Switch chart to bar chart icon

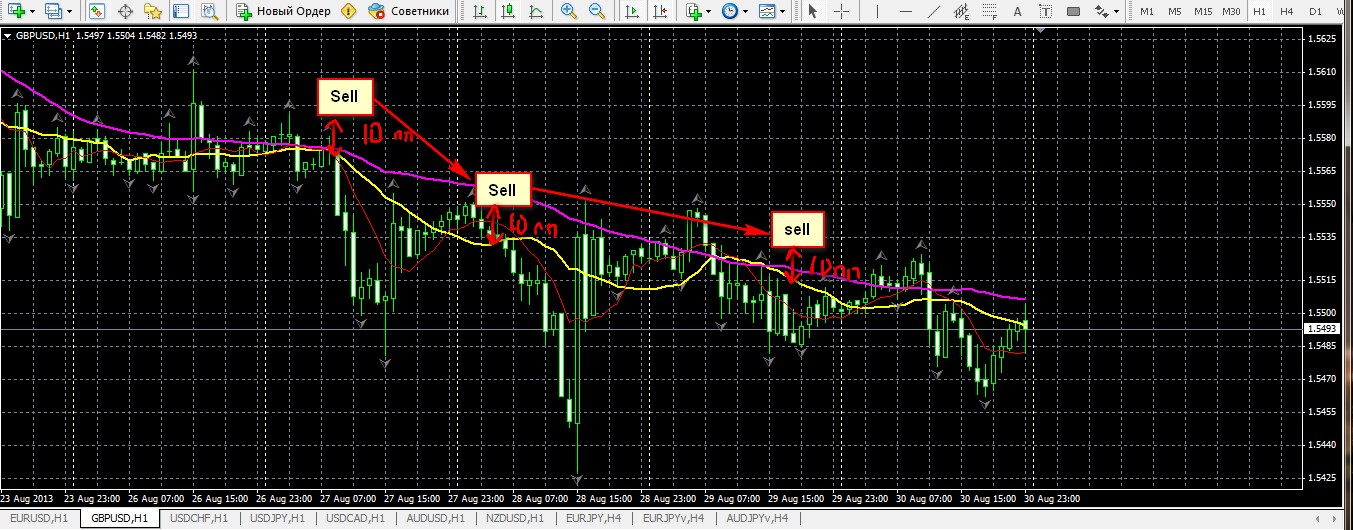coord(481,12)
